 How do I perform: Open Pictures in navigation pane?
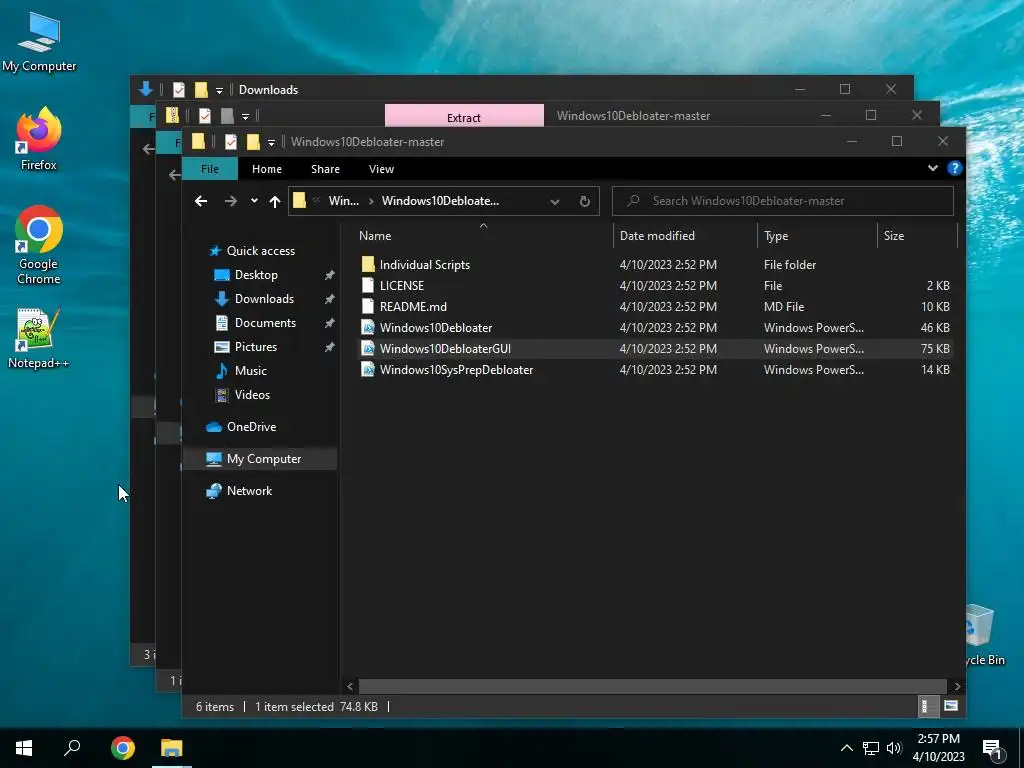[x=255, y=347]
